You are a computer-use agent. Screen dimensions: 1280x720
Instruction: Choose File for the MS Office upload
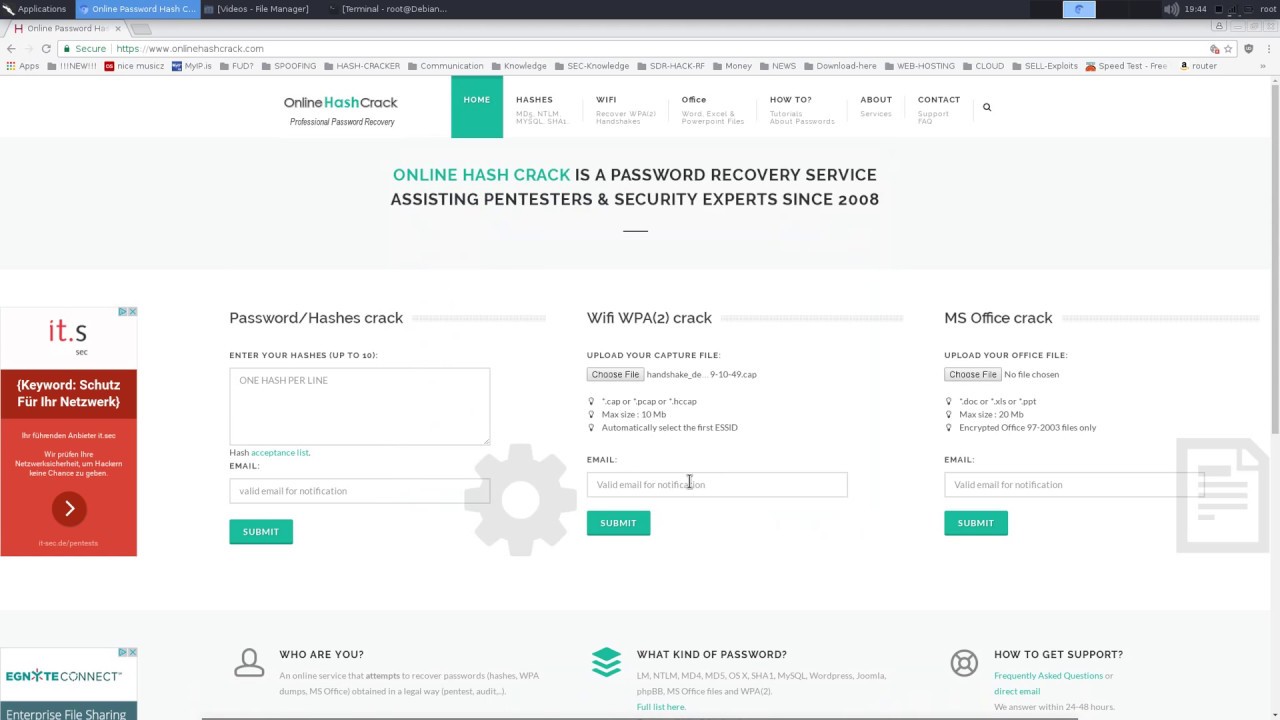coord(972,374)
